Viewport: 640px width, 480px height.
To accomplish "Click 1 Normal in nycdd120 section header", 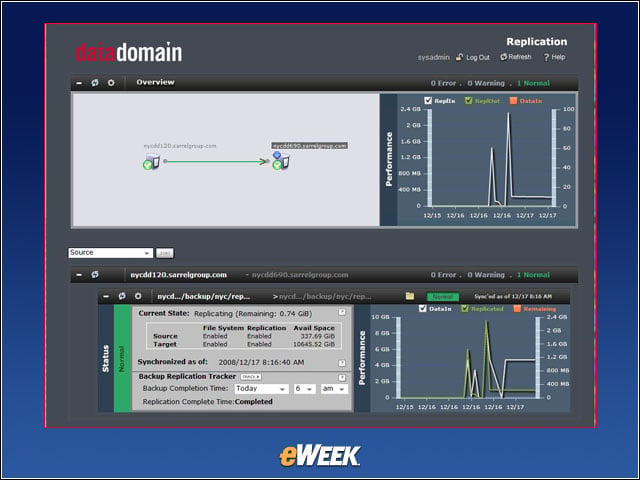I will pyautogui.click(x=533, y=275).
